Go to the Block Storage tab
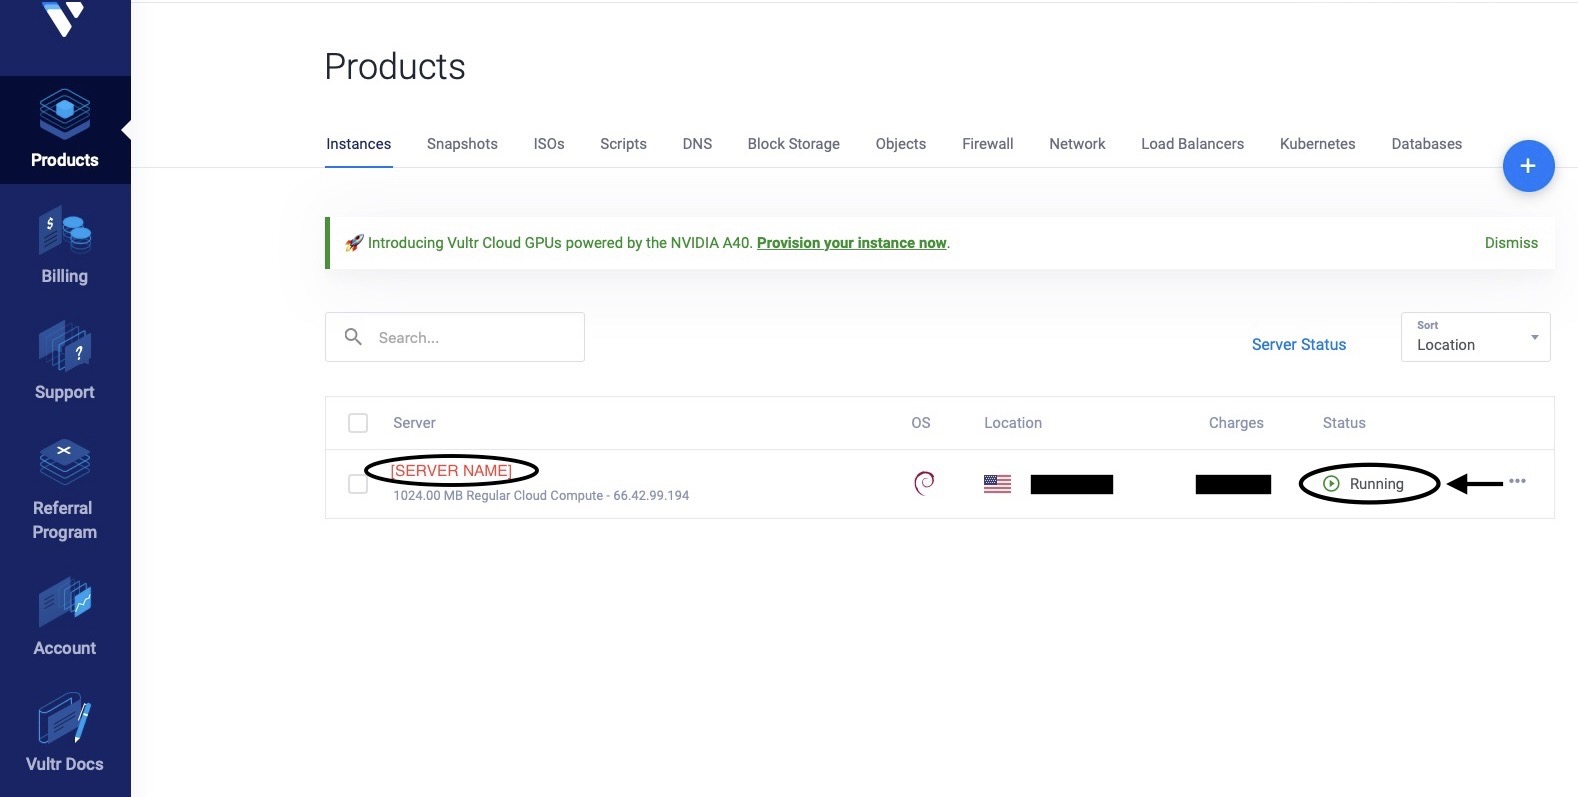Image resolution: width=1578 pixels, height=797 pixels. (x=794, y=144)
